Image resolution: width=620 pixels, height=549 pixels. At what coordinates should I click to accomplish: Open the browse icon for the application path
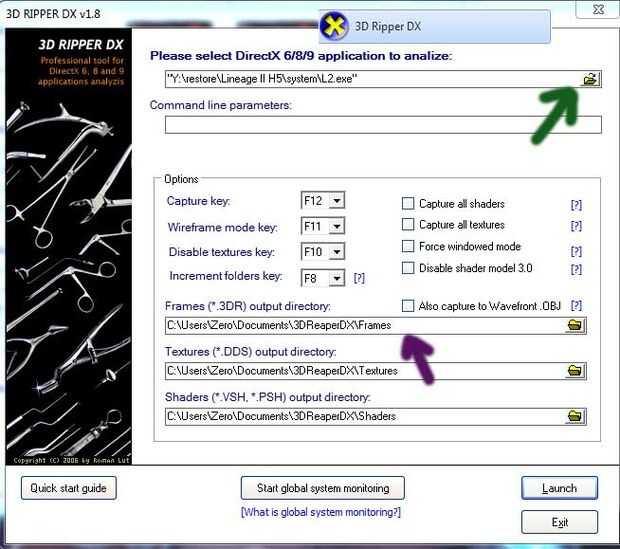point(590,79)
